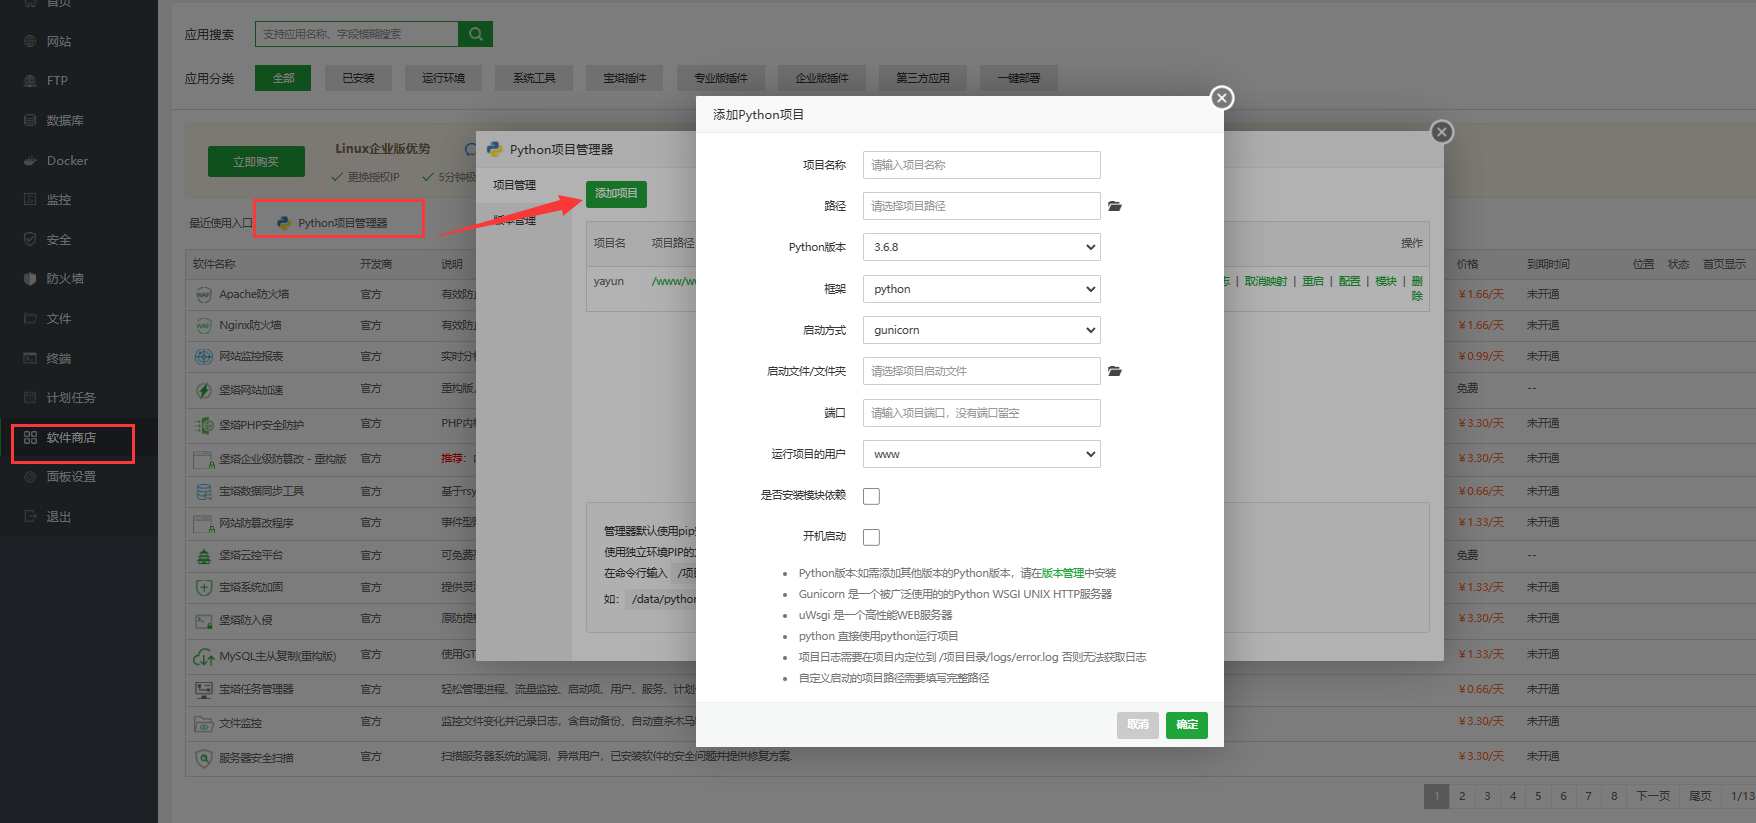Screen dimensions: 1756x823
Task: Click the 项目名称 input field
Action: (981, 165)
